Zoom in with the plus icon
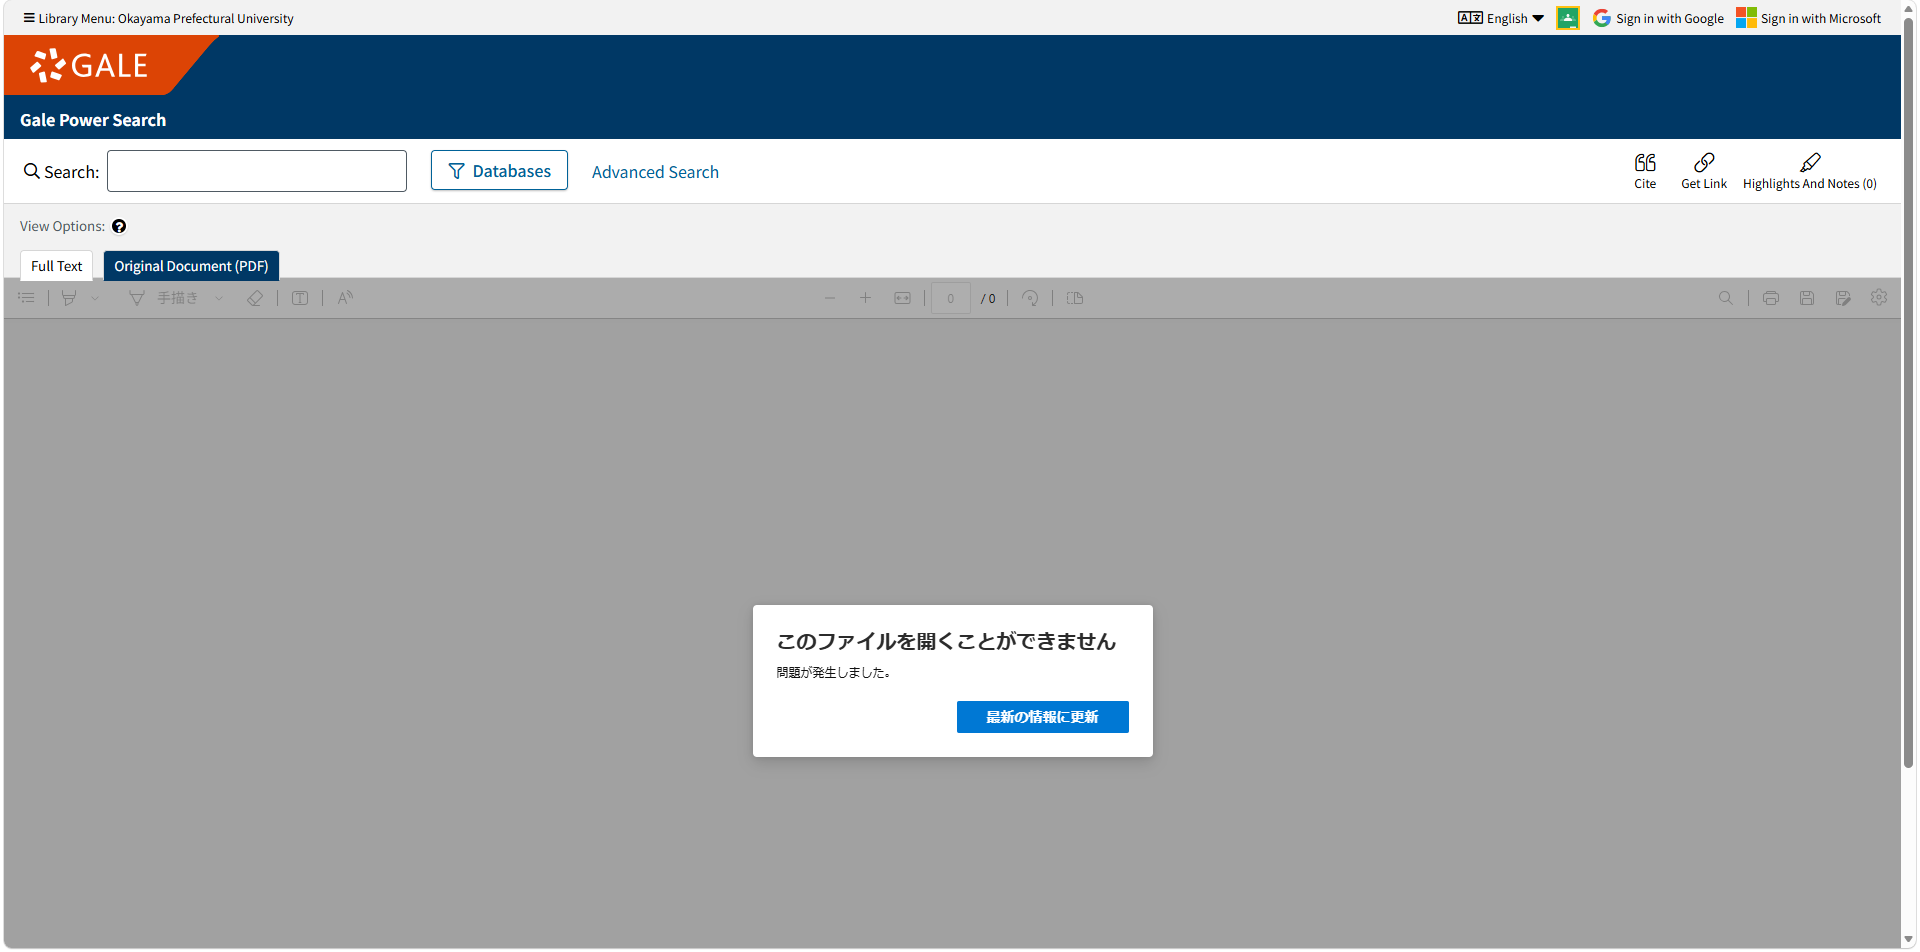This screenshot has height=952, width=1920. click(866, 298)
